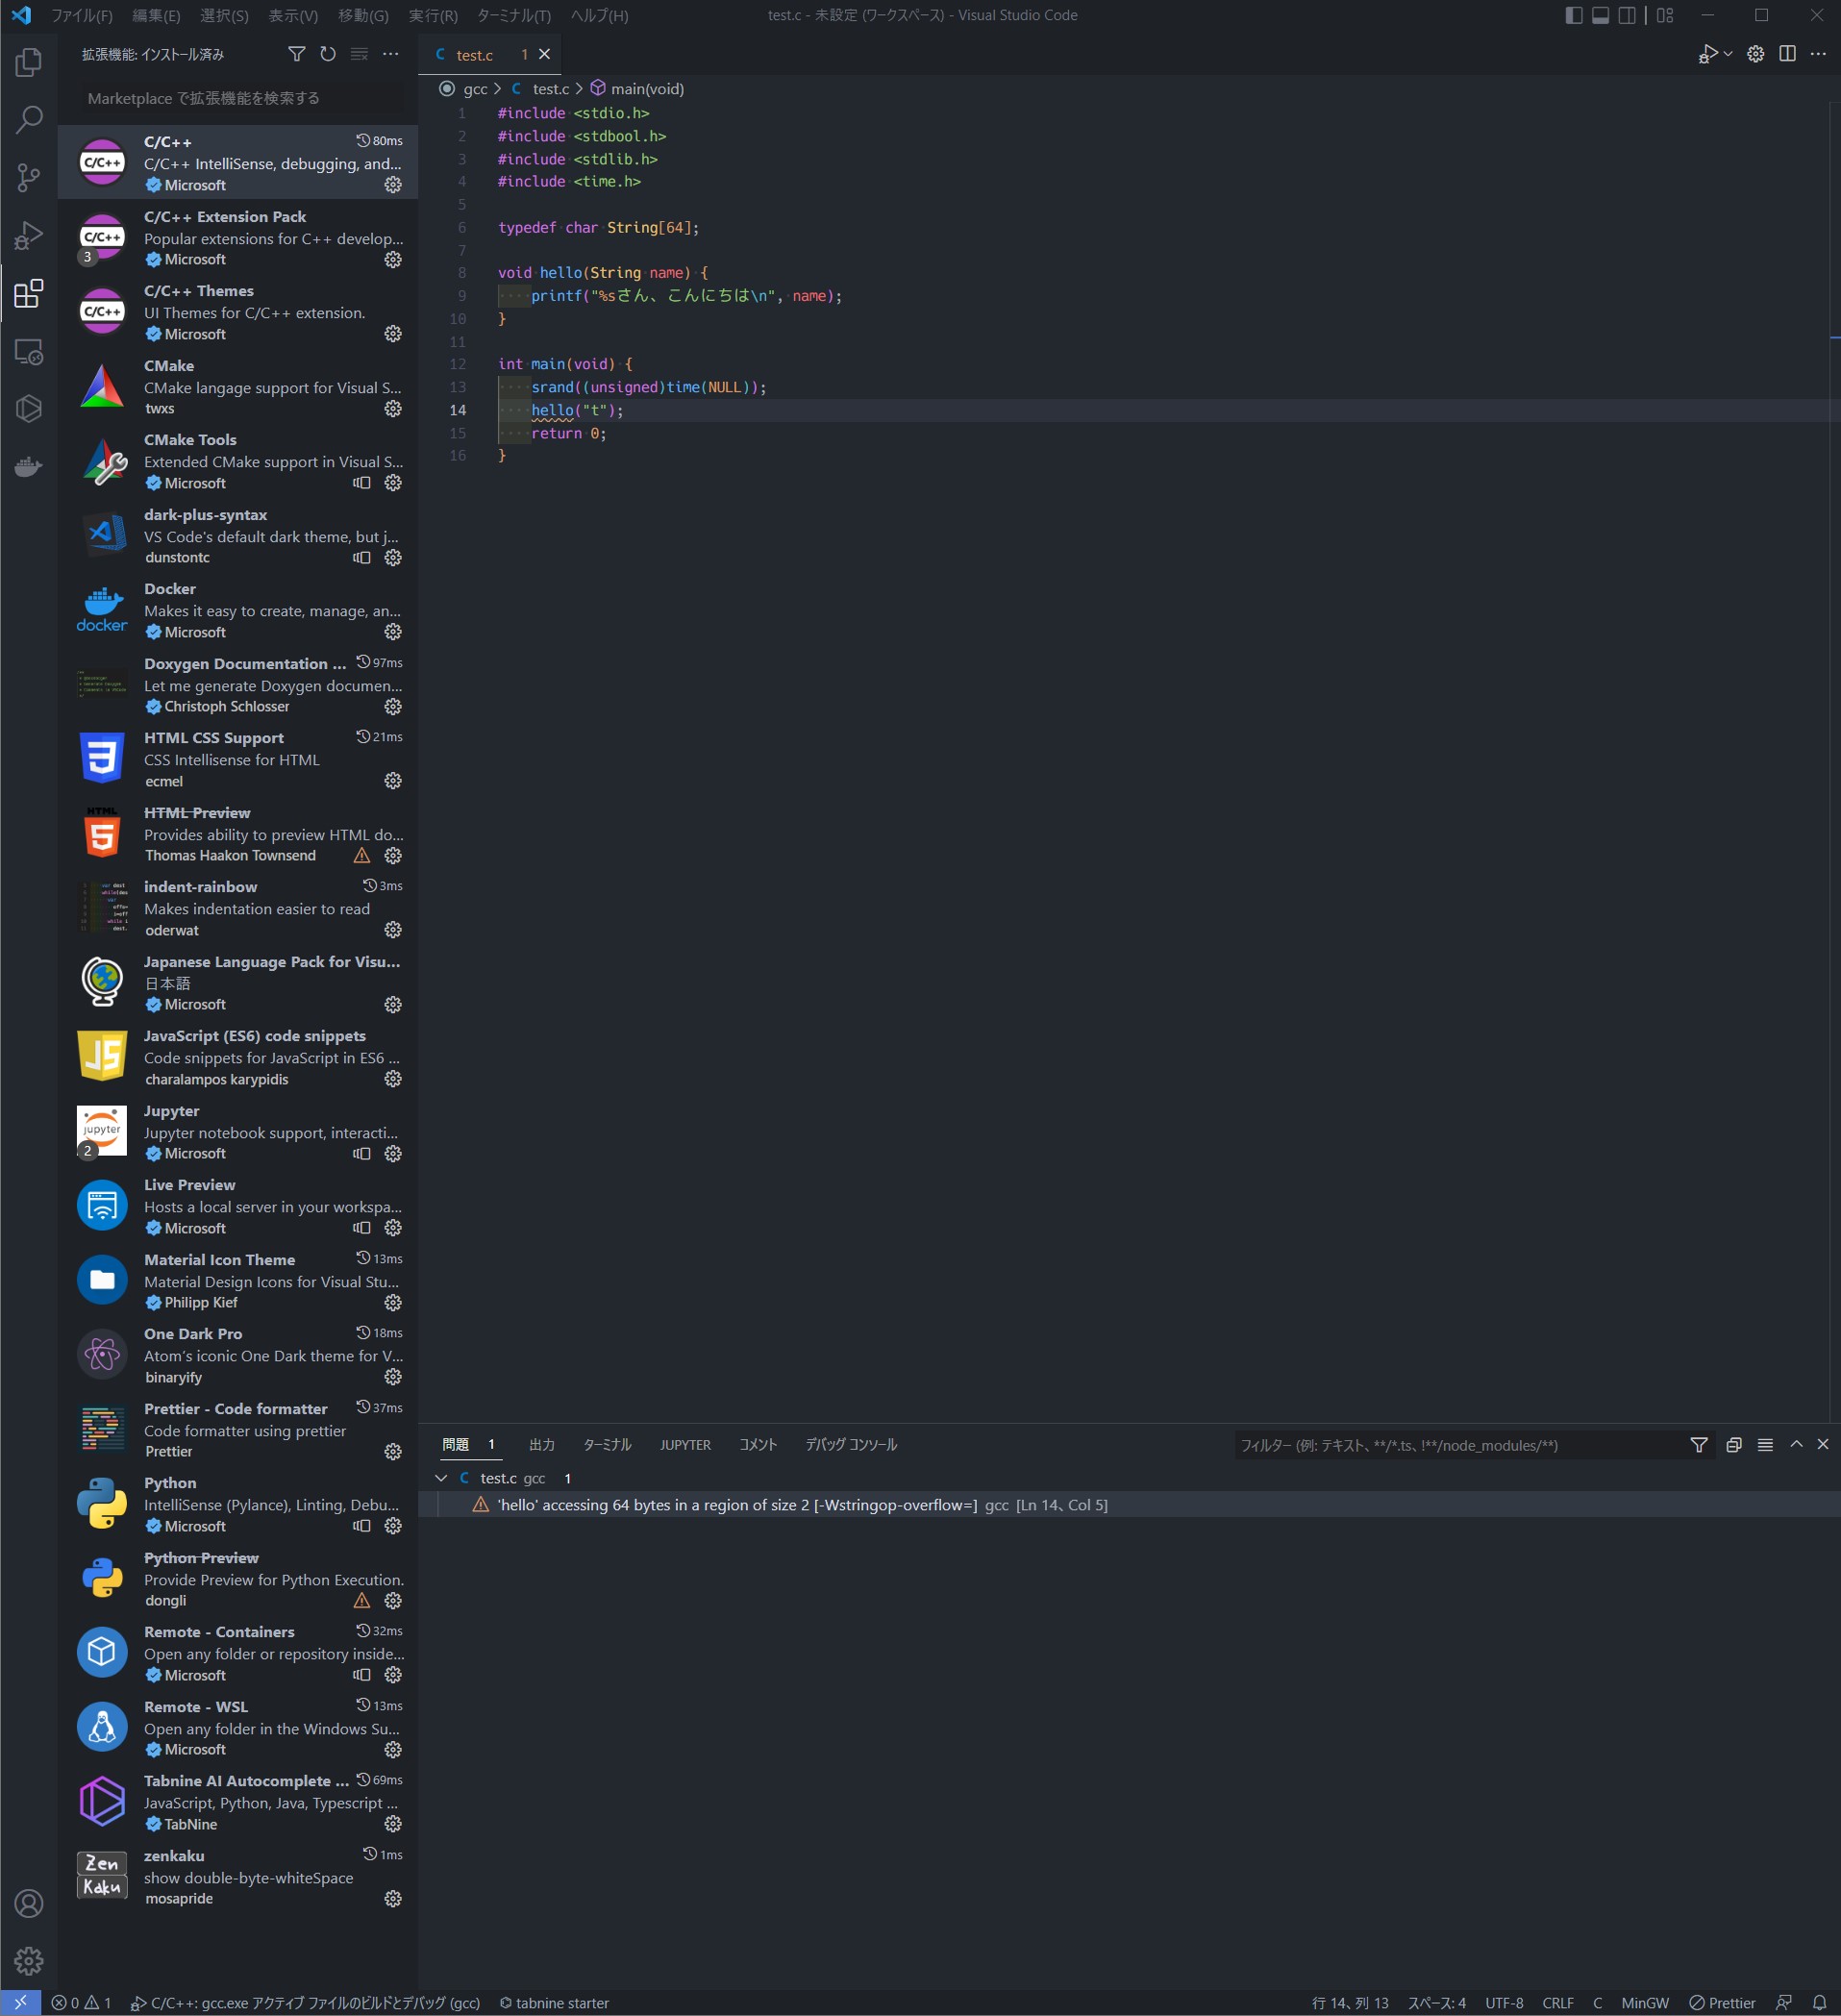The width and height of the screenshot is (1841, 2016).
Task: Select the Live Preview extension entry
Action: click(238, 1206)
